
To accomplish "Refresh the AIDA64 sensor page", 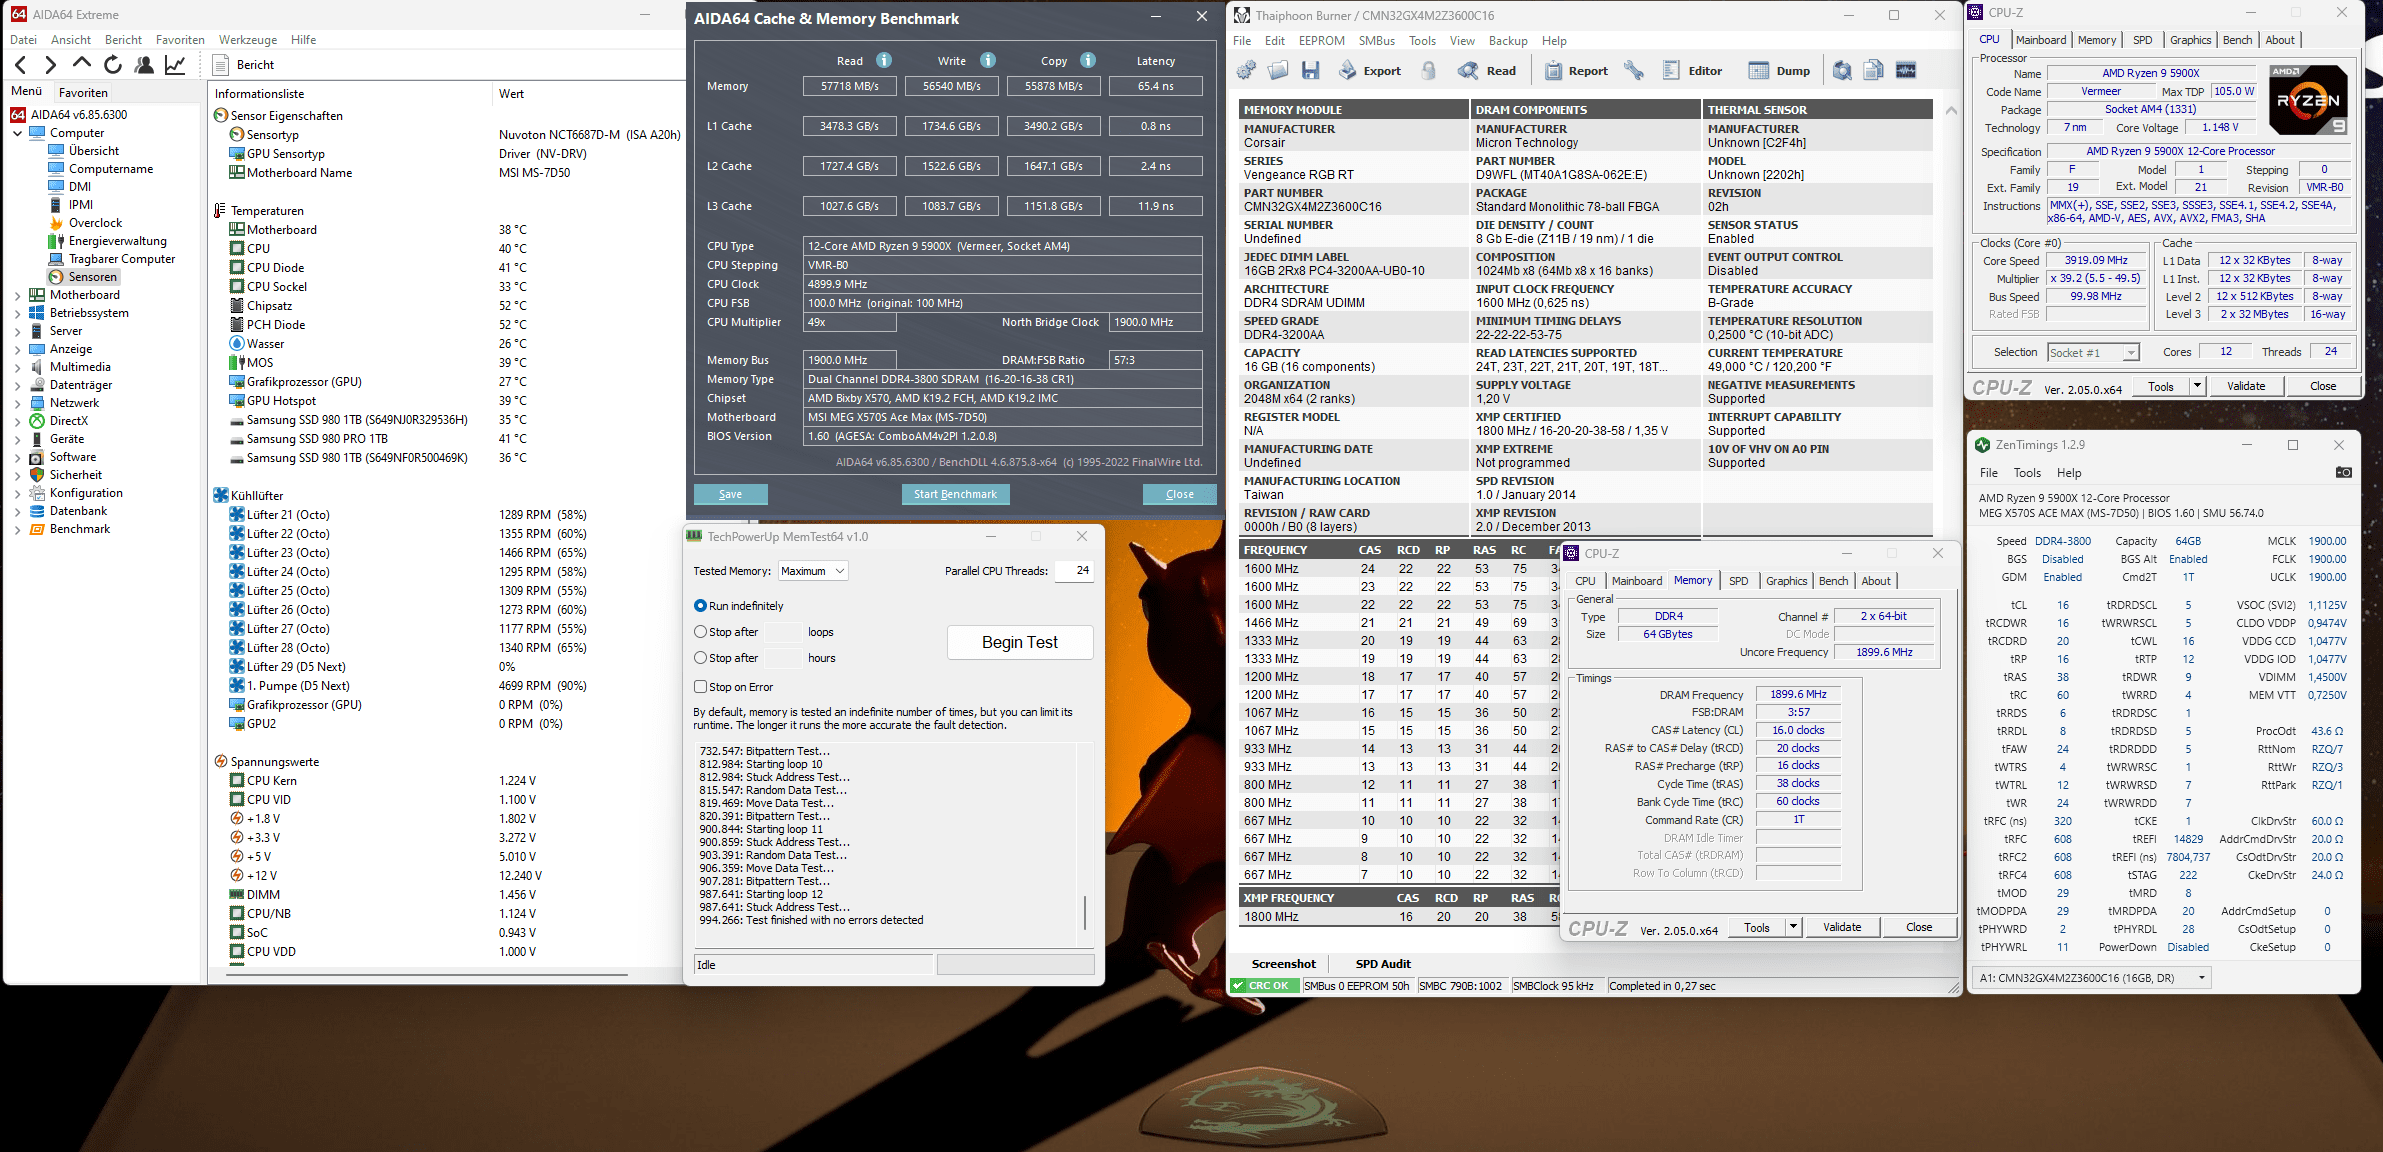I will pyautogui.click(x=113, y=65).
